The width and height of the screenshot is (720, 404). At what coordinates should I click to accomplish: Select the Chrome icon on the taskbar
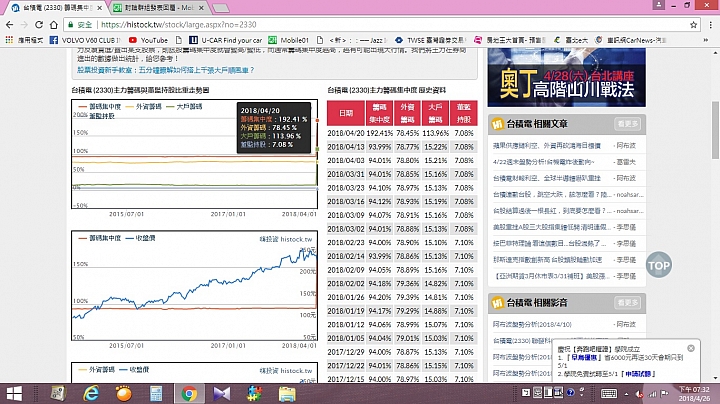point(189,394)
